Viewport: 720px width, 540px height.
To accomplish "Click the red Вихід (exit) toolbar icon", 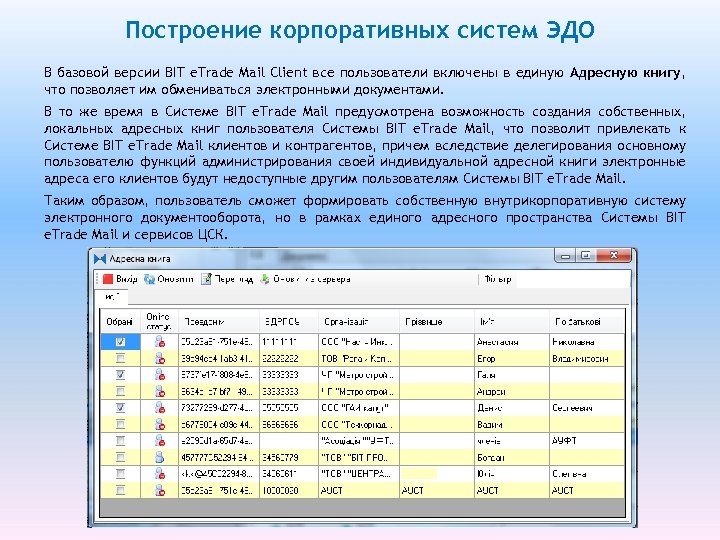I will [108, 279].
